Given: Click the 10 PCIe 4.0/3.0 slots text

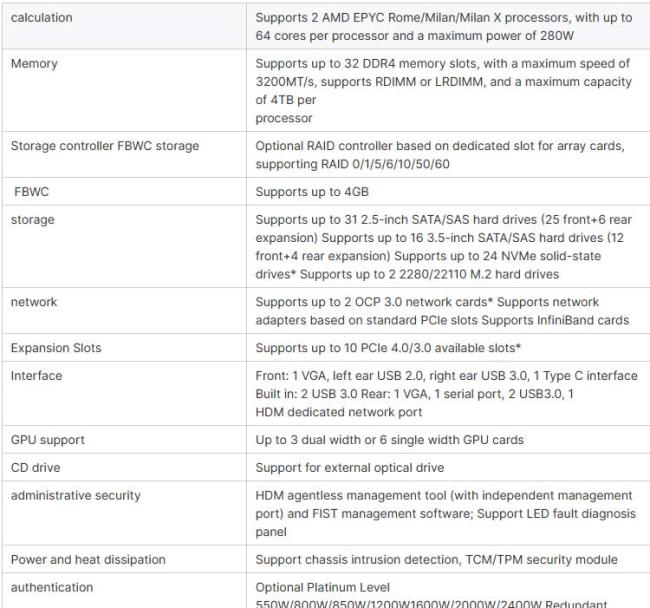Looking at the screenshot, I should [x=395, y=348].
